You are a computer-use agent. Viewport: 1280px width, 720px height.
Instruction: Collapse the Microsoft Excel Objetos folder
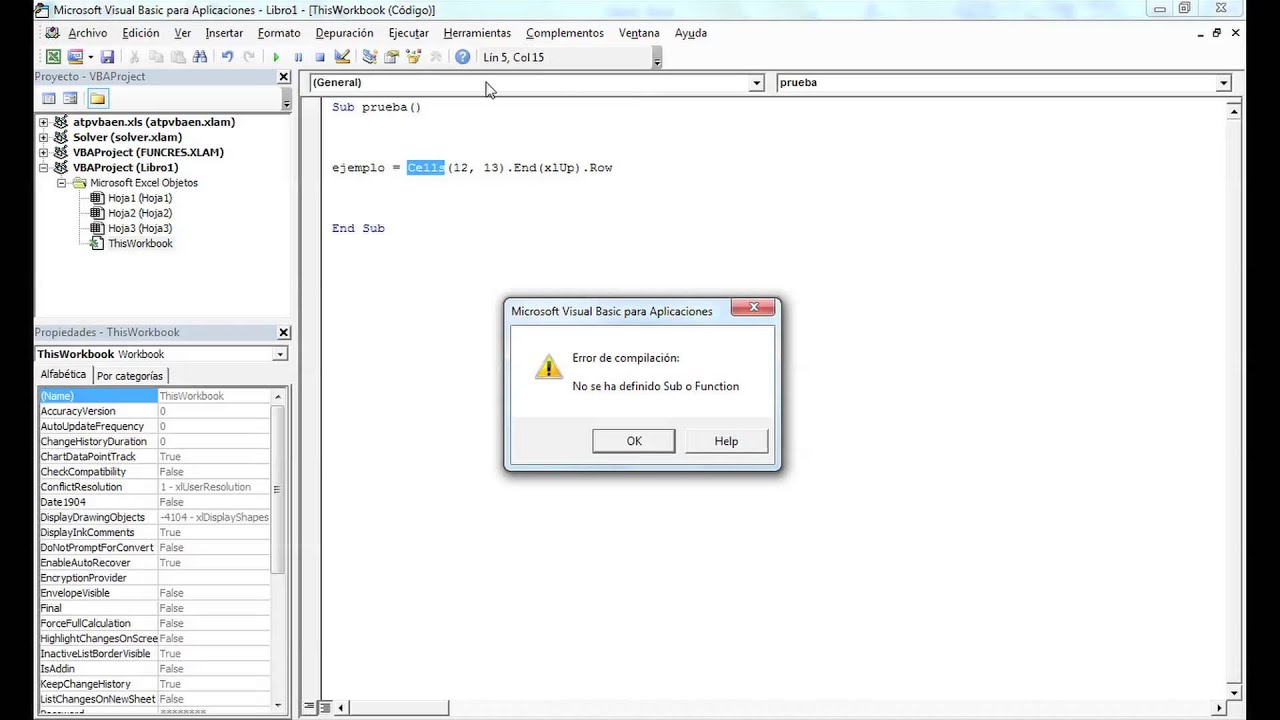click(x=61, y=183)
